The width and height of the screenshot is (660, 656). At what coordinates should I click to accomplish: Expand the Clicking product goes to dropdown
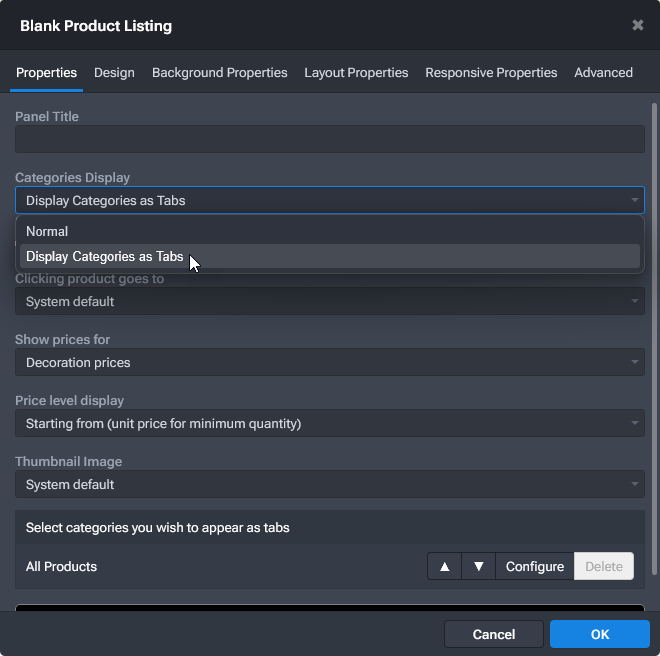point(329,301)
